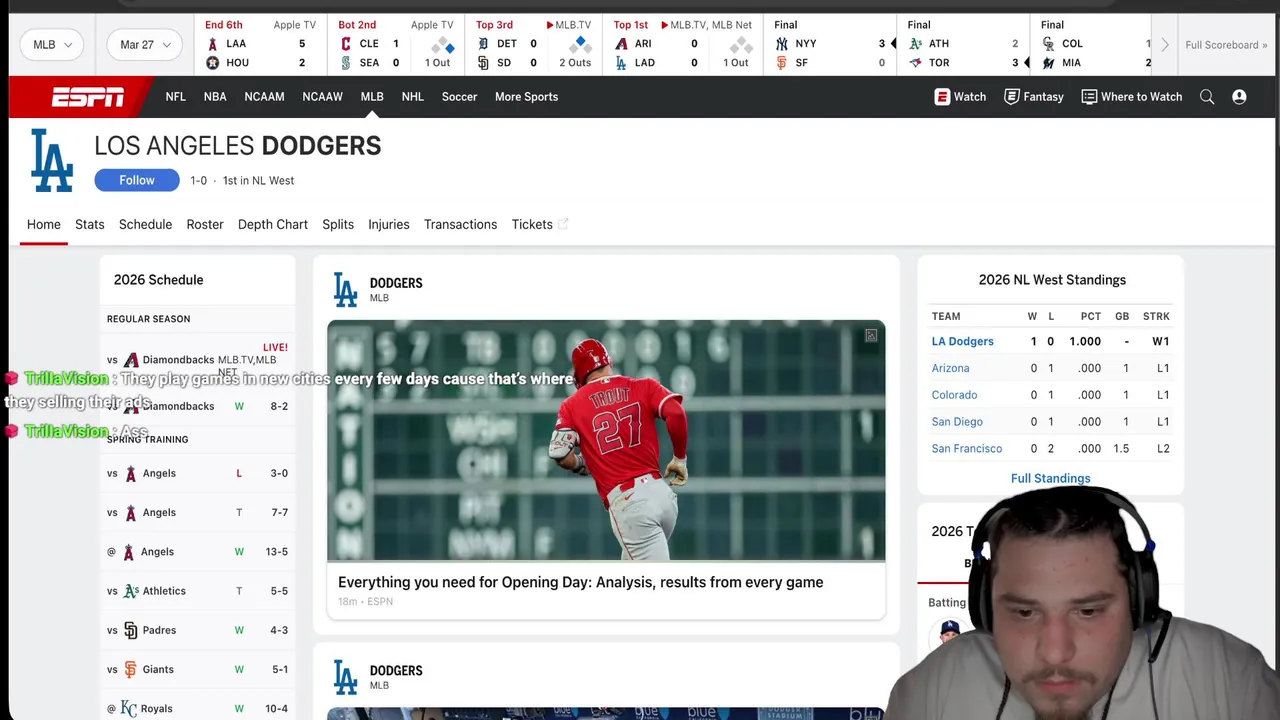Click the live Diamondbacks game row
1280x720 pixels.
(198, 360)
